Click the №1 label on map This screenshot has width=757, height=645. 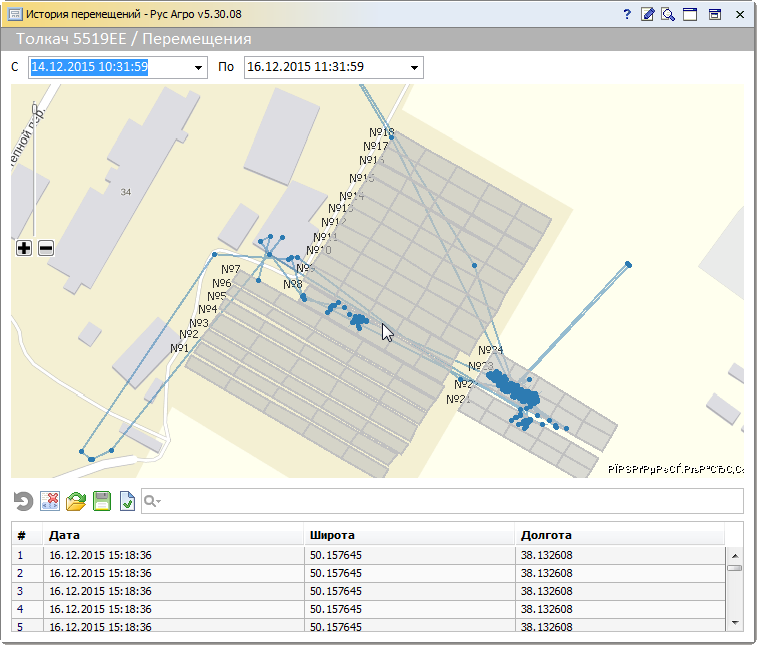pyautogui.click(x=179, y=348)
